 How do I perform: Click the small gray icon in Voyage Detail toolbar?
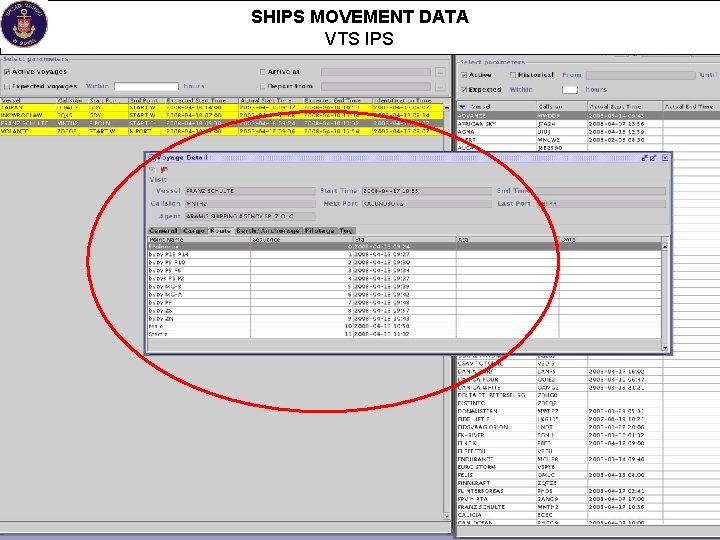pos(152,169)
